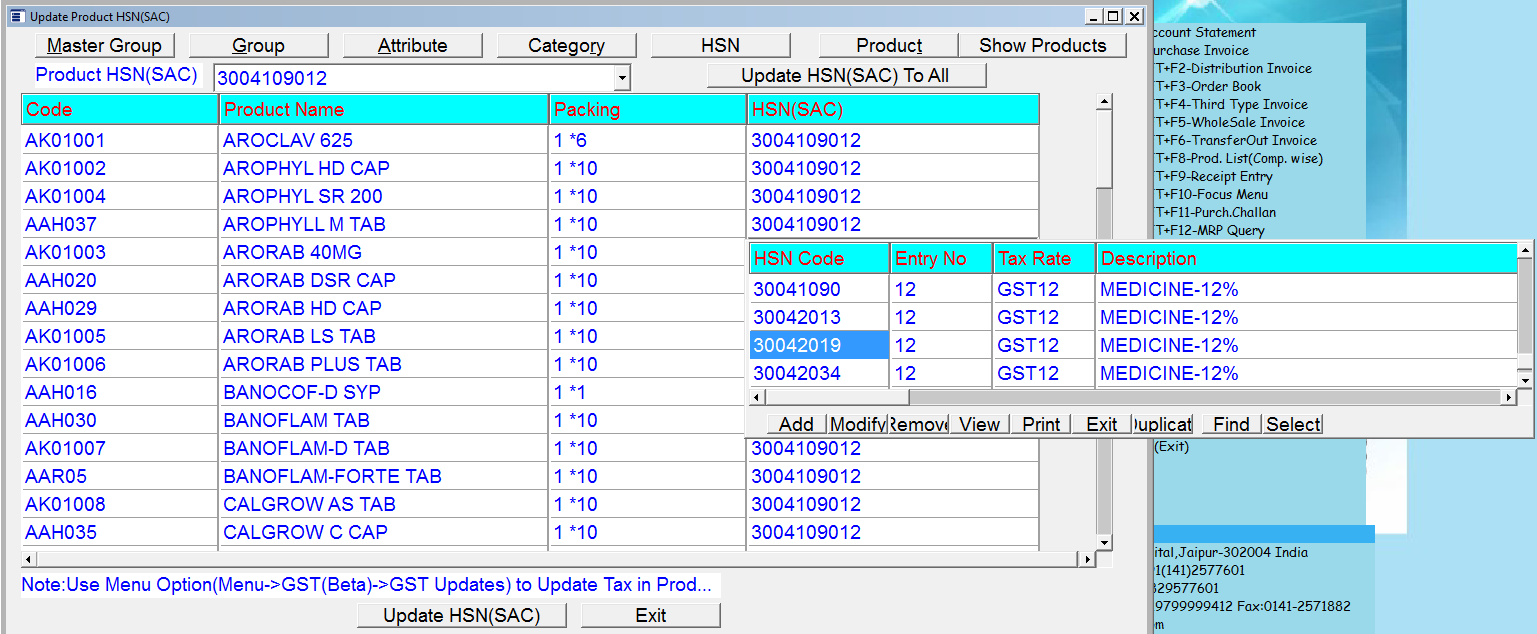This screenshot has height=634, width=1537.
Task: Click the Print button in HSN popup
Action: (1041, 424)
